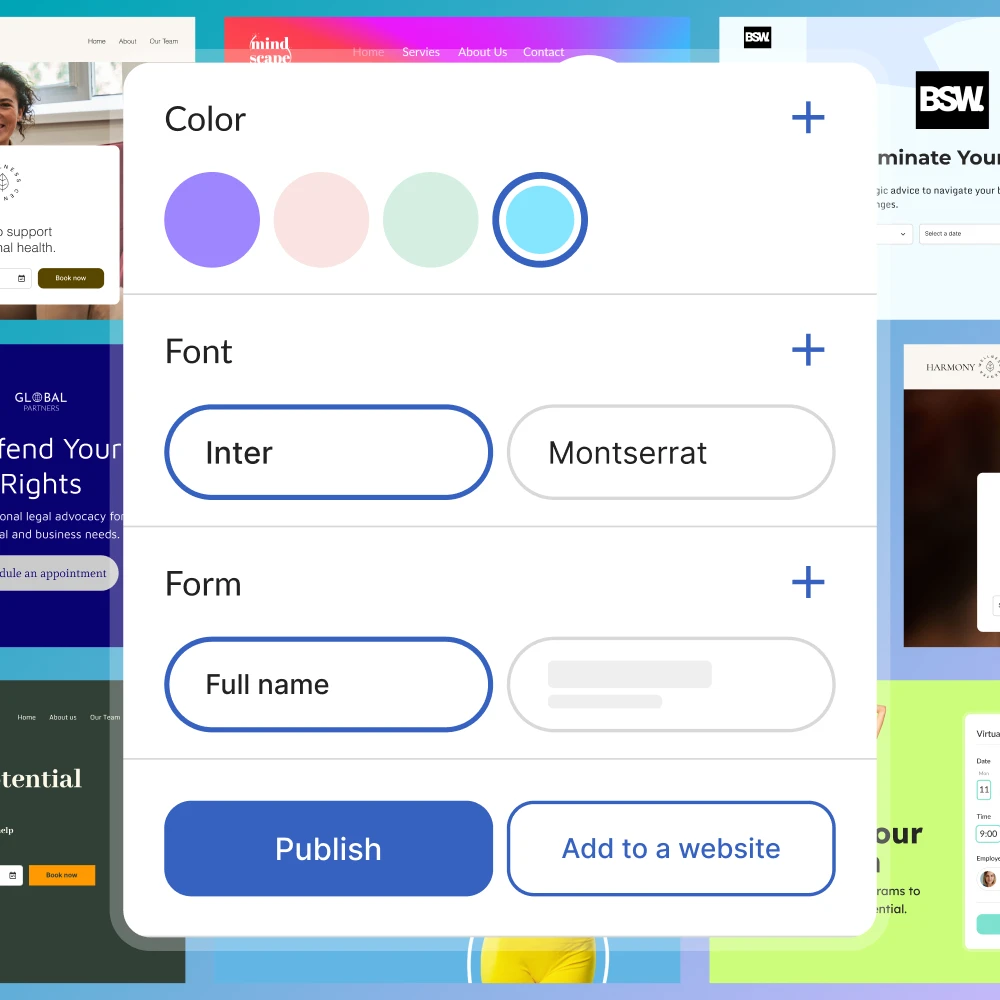Viewport: 1000px width, 1000px height.
Task: Click the calendar icon beside the orange Book now button
Action: click(12, 875)
